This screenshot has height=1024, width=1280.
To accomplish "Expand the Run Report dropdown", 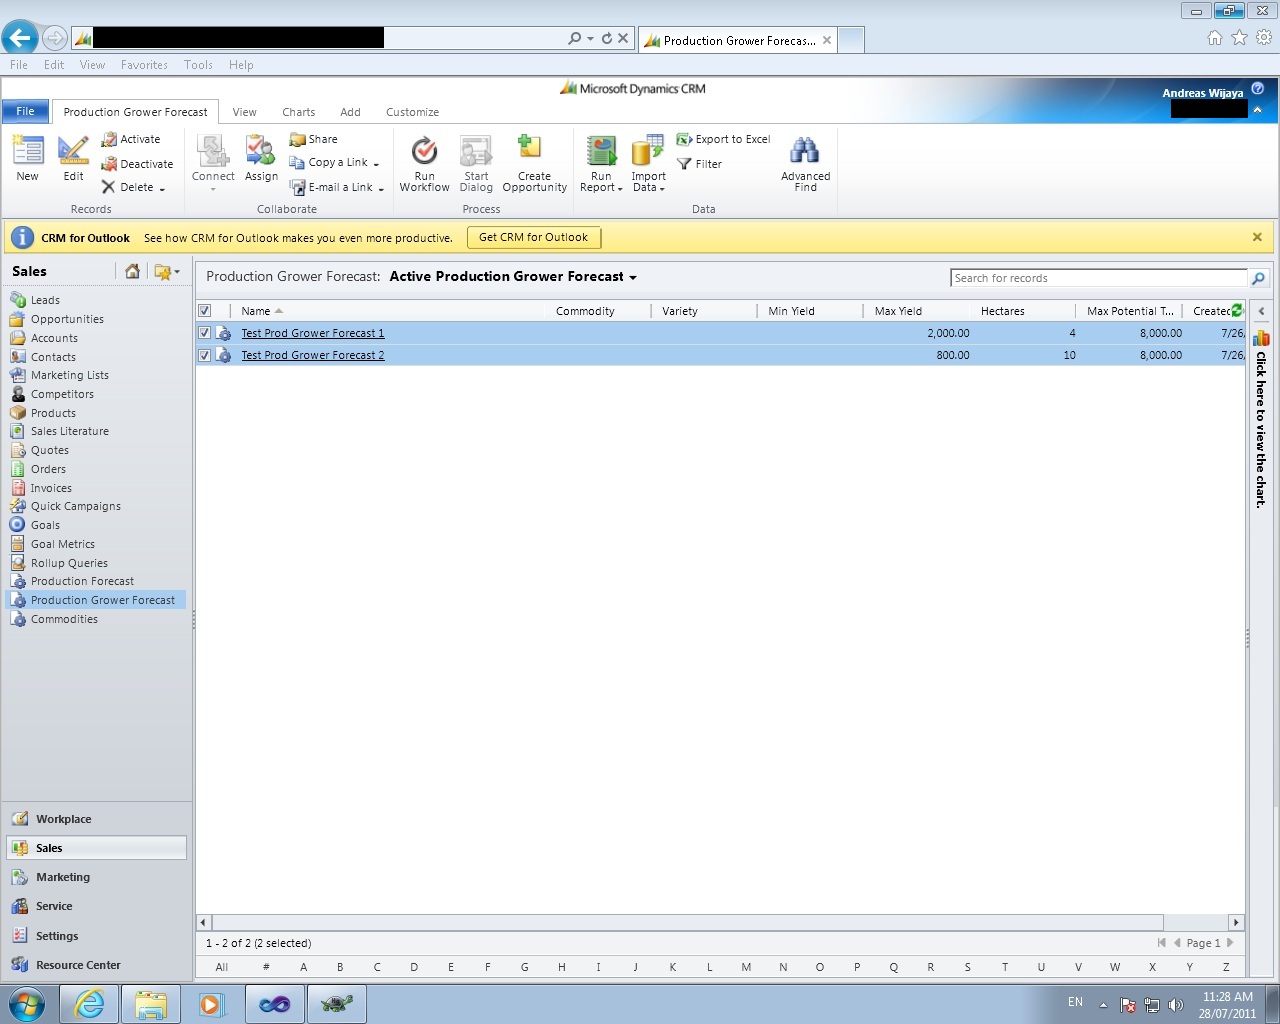I will coord(620,189).
